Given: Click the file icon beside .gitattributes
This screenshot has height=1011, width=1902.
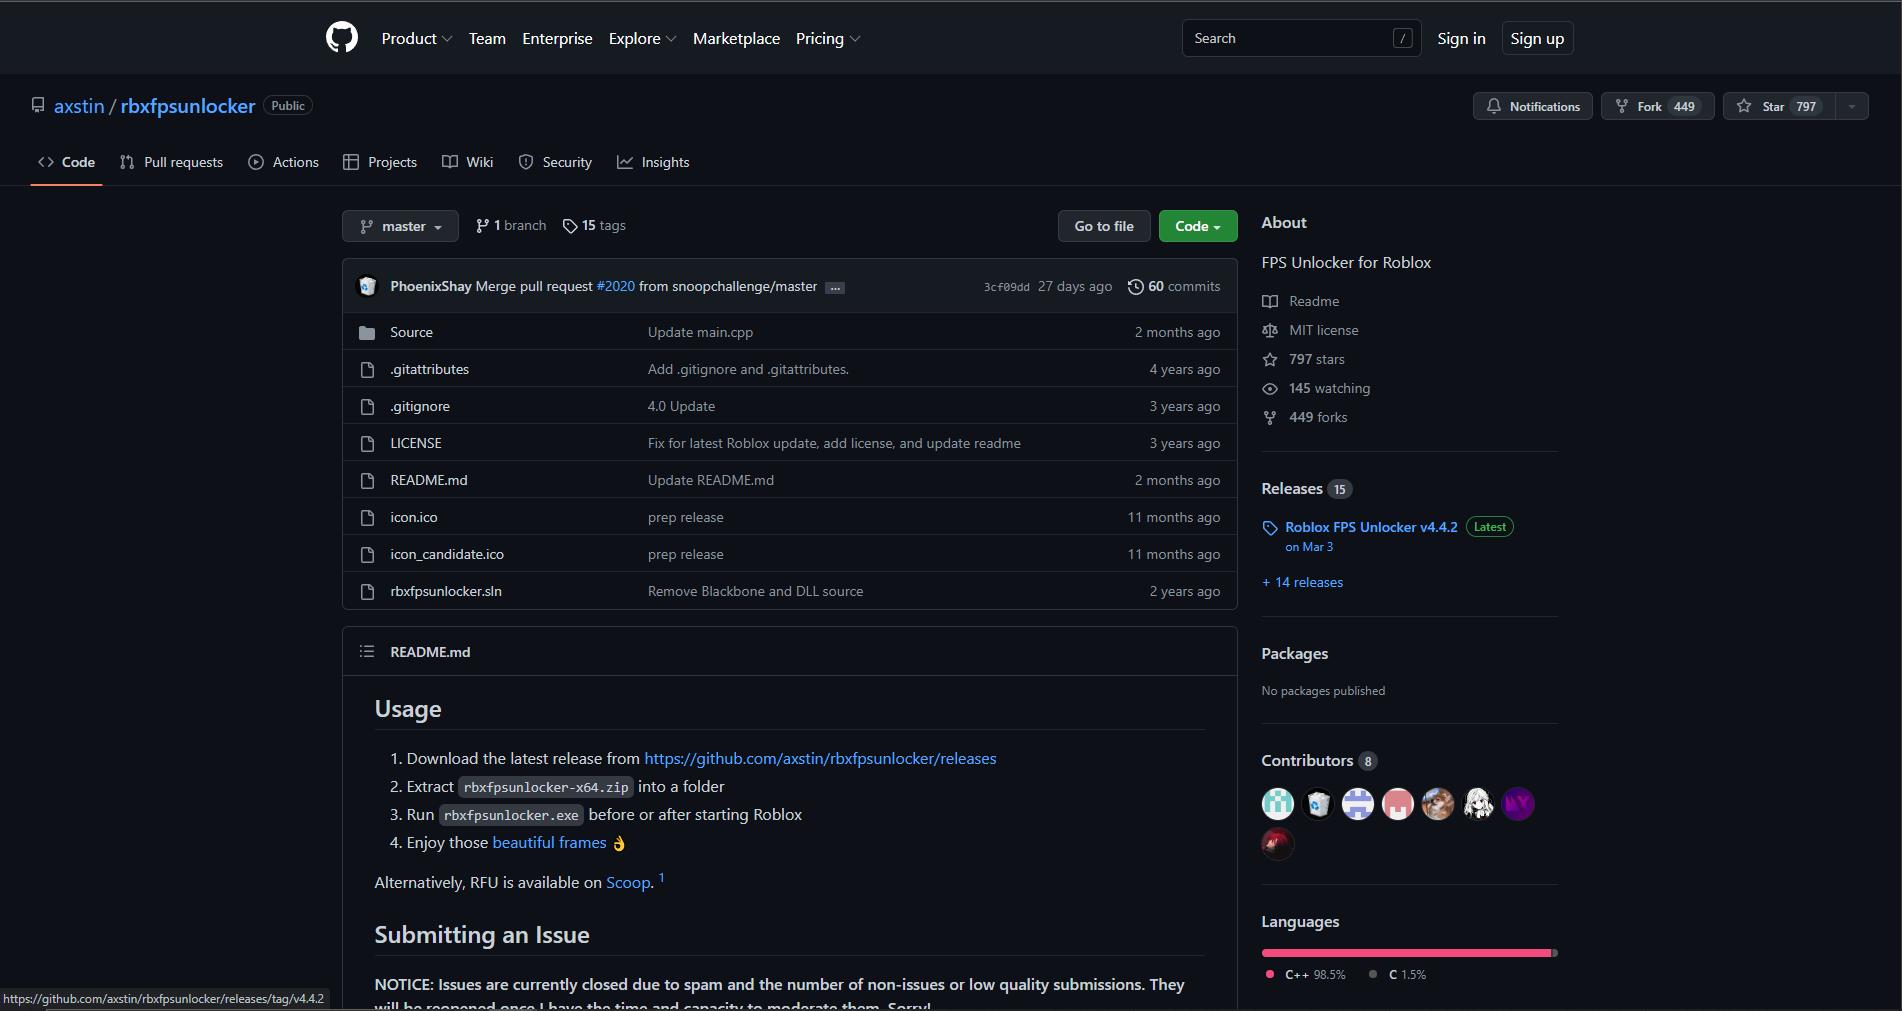Looking at the screenshot, I should pyautogui.click(x=367, y=369).
